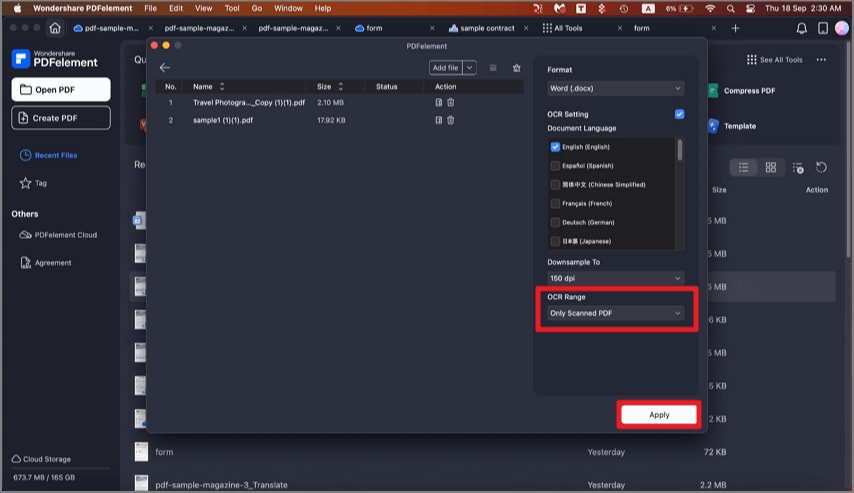Open the Tool menu
The height and width of the screenshot is (493, 854).
[232, 8]
